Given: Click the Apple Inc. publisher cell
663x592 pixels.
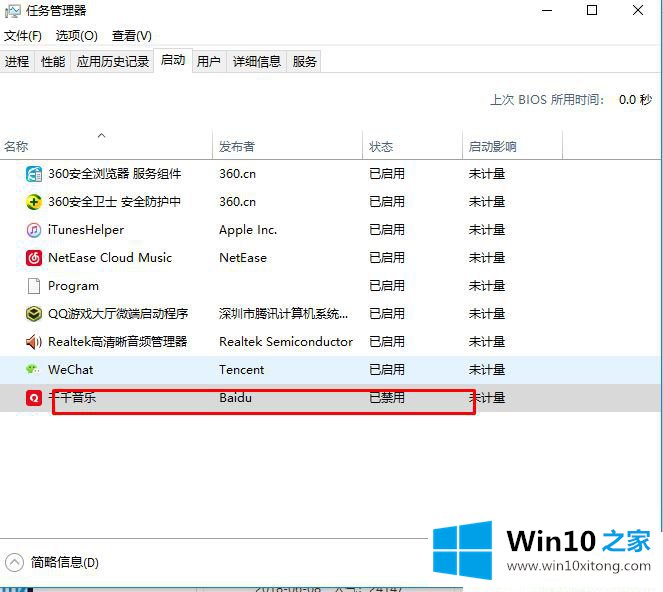Looking at the screenshot, I should coord(248,230).
